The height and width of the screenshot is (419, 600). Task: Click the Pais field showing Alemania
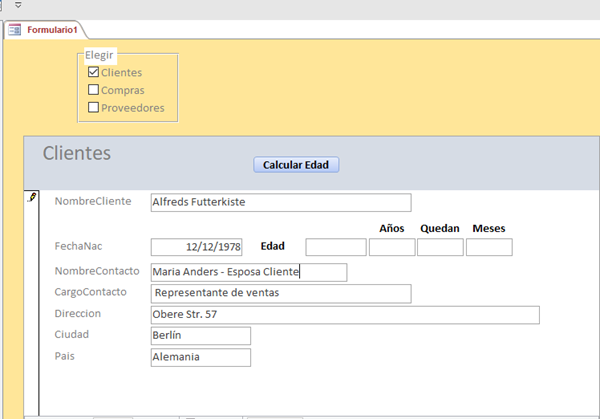tap(200, 357)
